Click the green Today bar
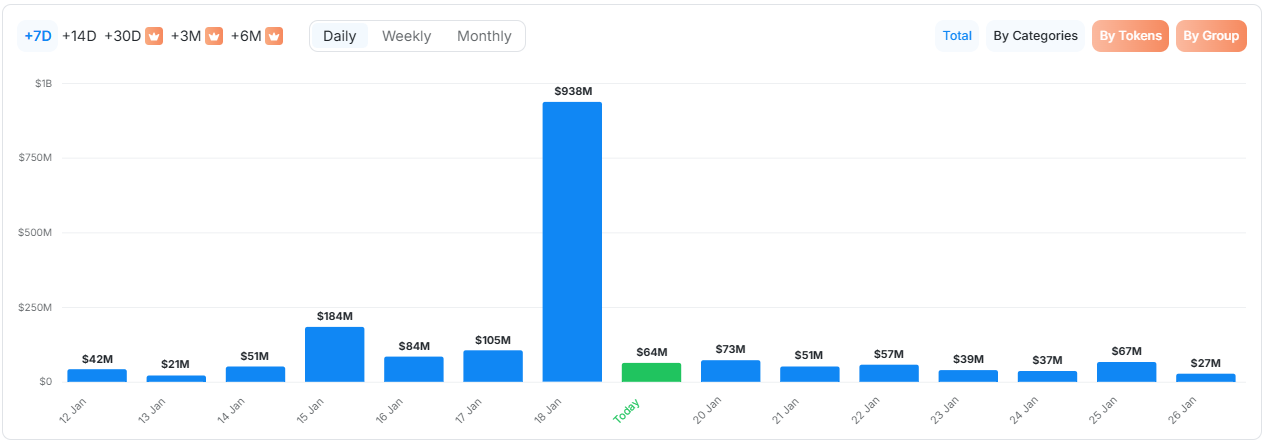The height and width of the screenshot is (446, 1266). pyautogui.click(x=651, y=372)
